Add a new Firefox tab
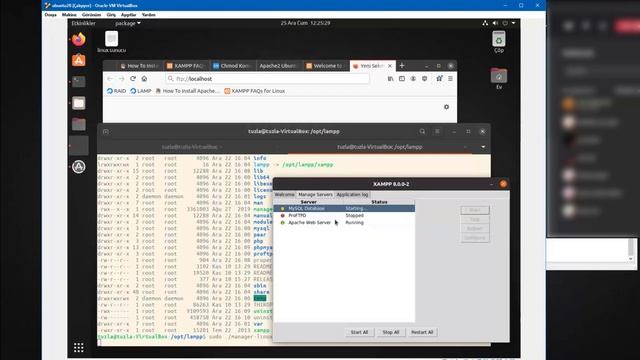The width and height of the screenshot is (640, 360). [402, 65]
